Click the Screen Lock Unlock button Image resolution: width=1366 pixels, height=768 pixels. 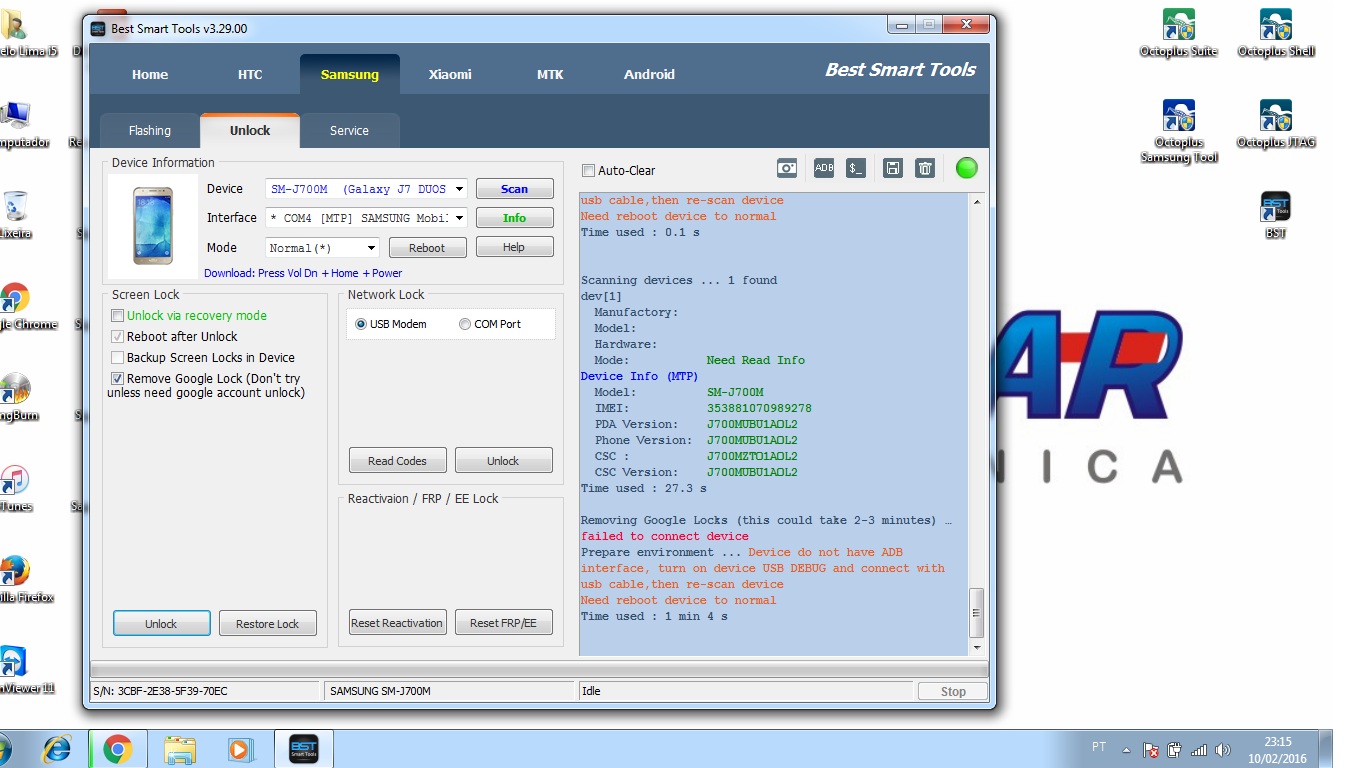tap(161, 624)
